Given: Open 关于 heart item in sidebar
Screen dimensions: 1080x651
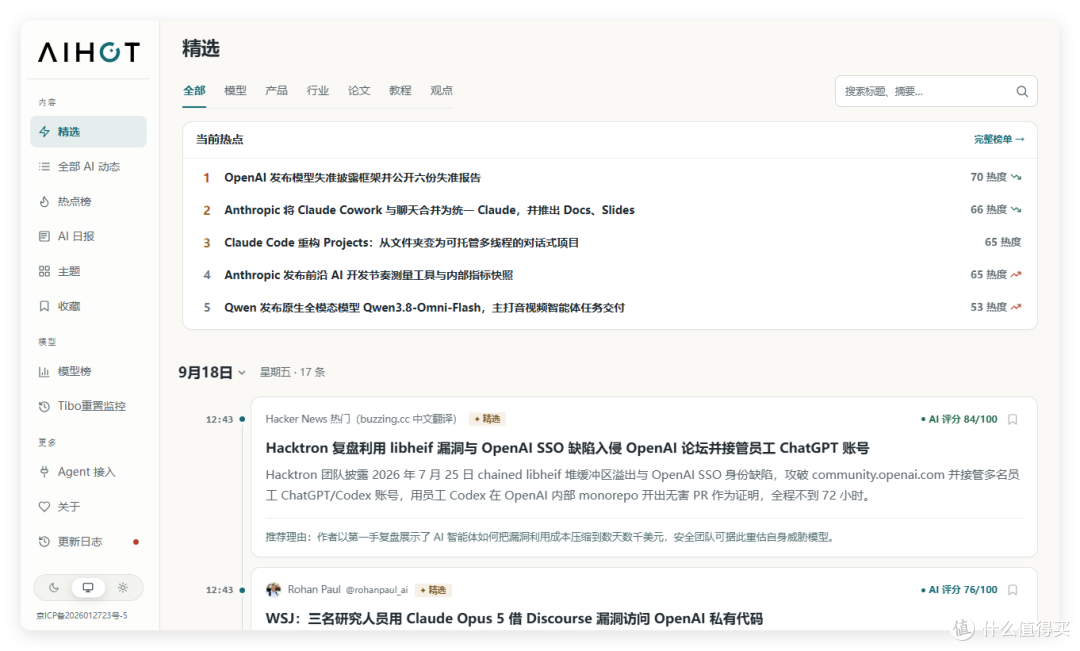Looking at the screenshot, I should click(88, 507).
